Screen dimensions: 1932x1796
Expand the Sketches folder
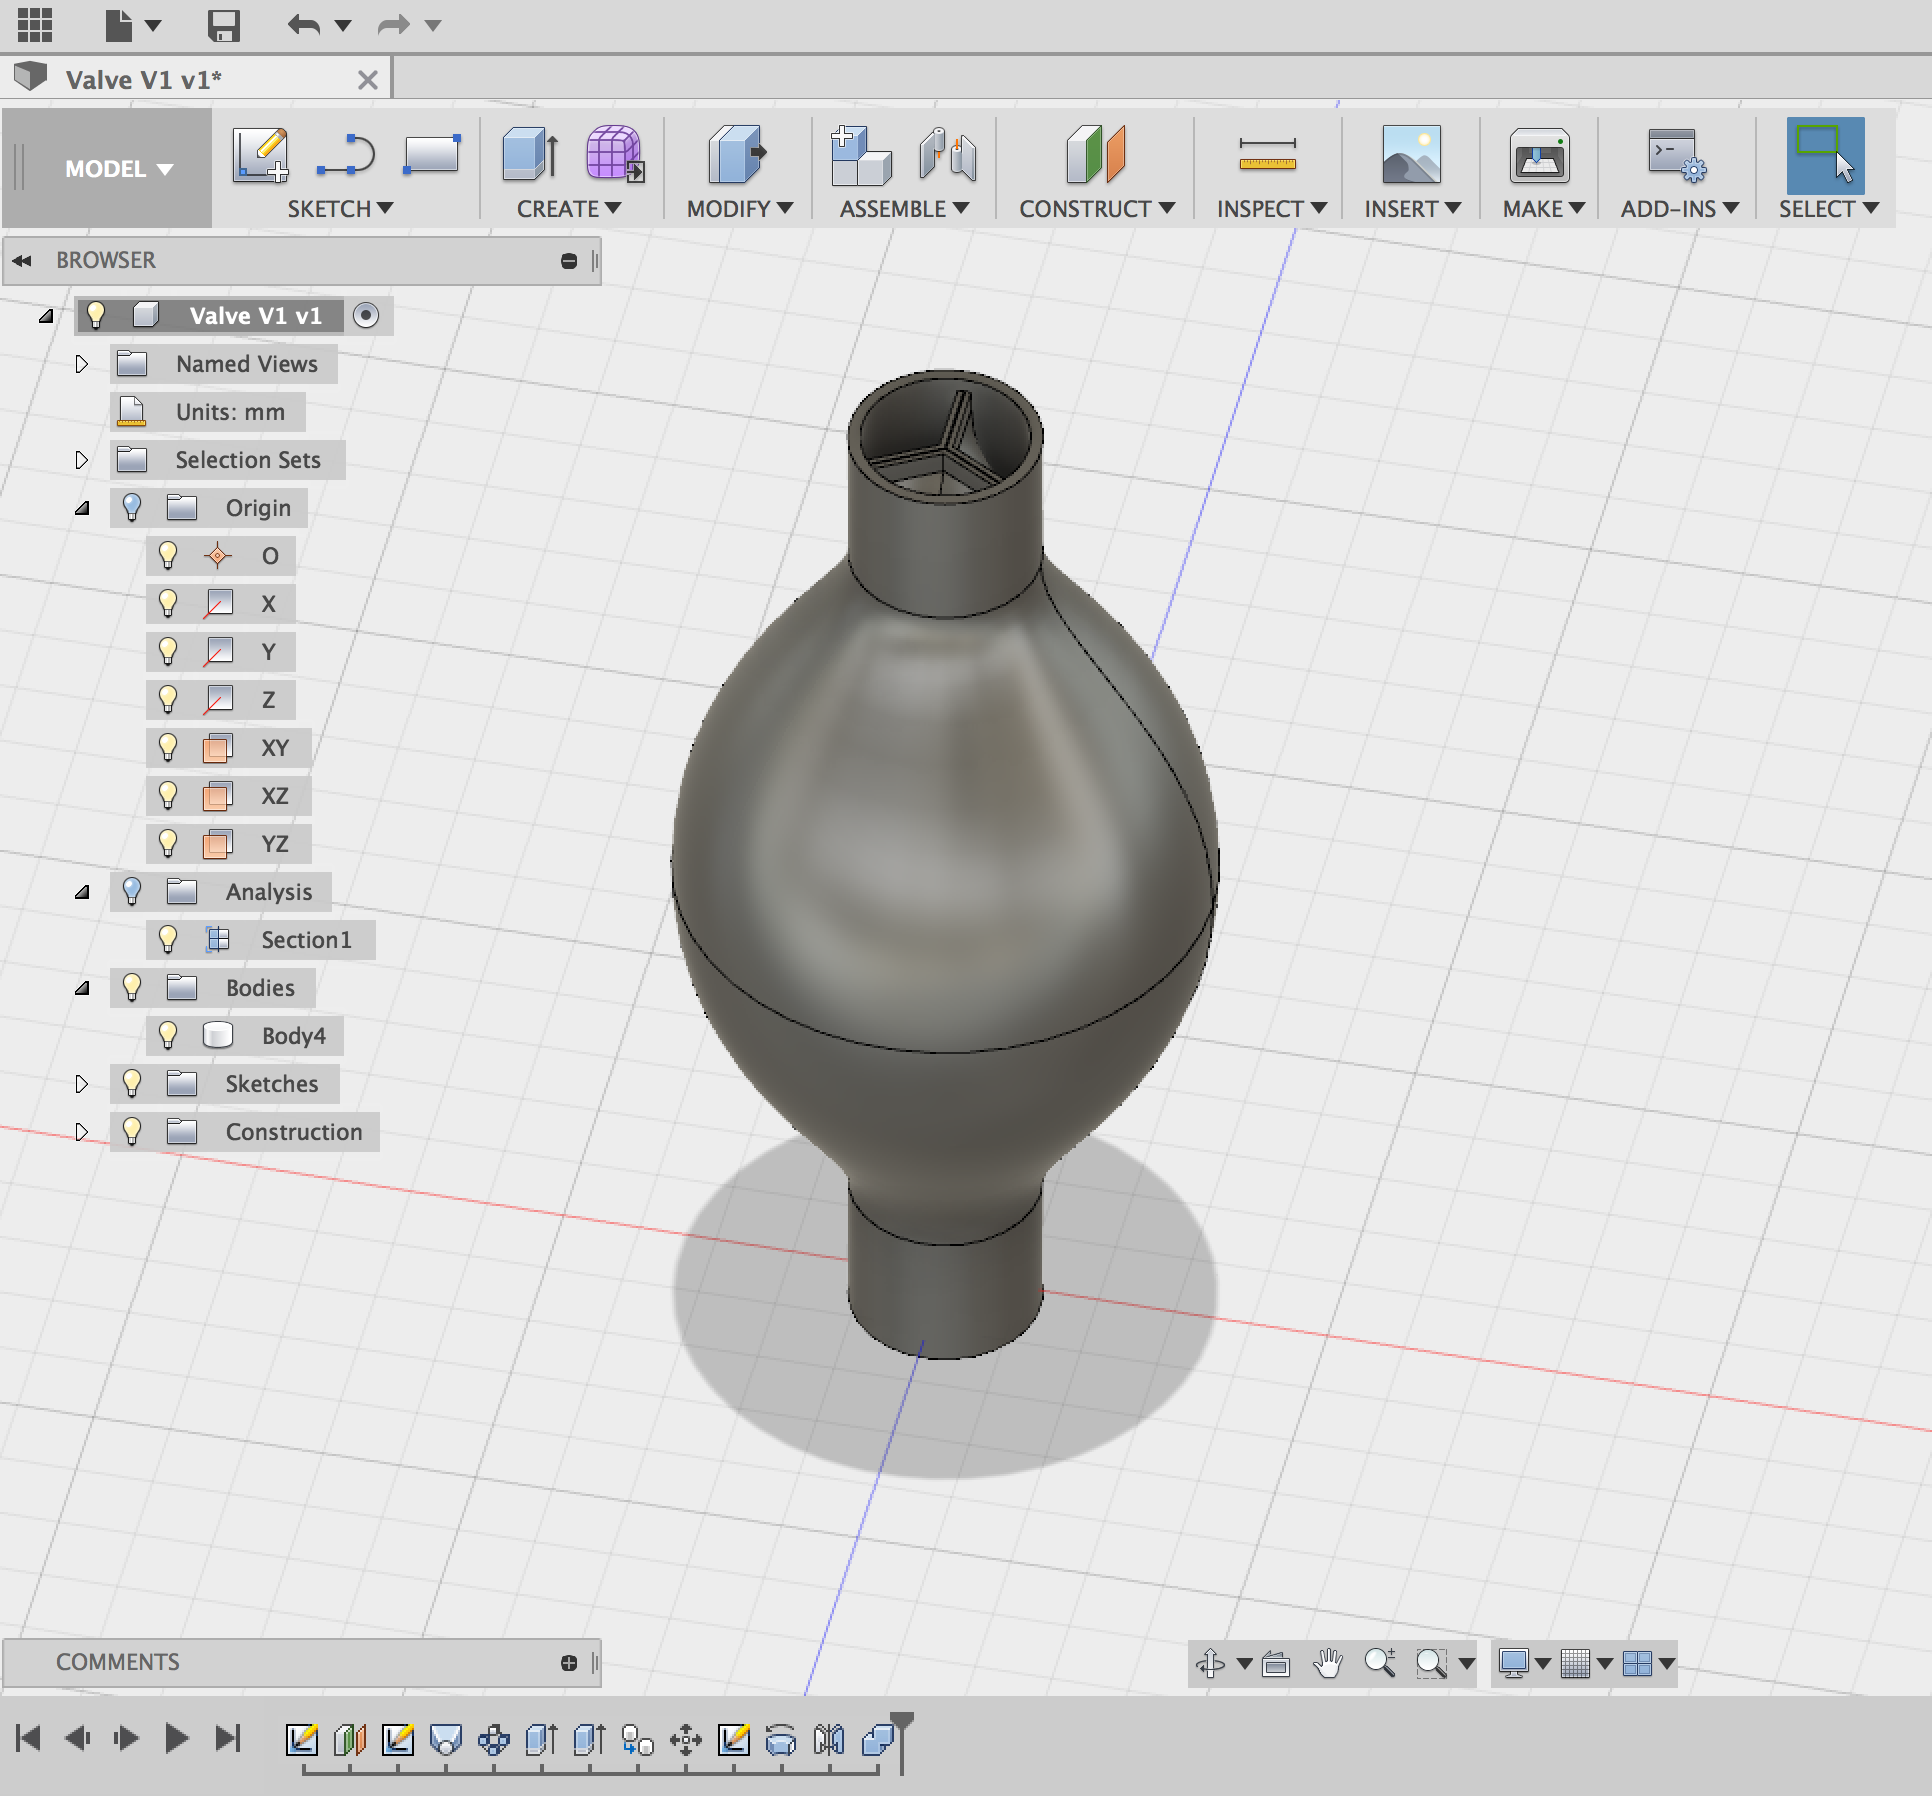point(82,1084)
